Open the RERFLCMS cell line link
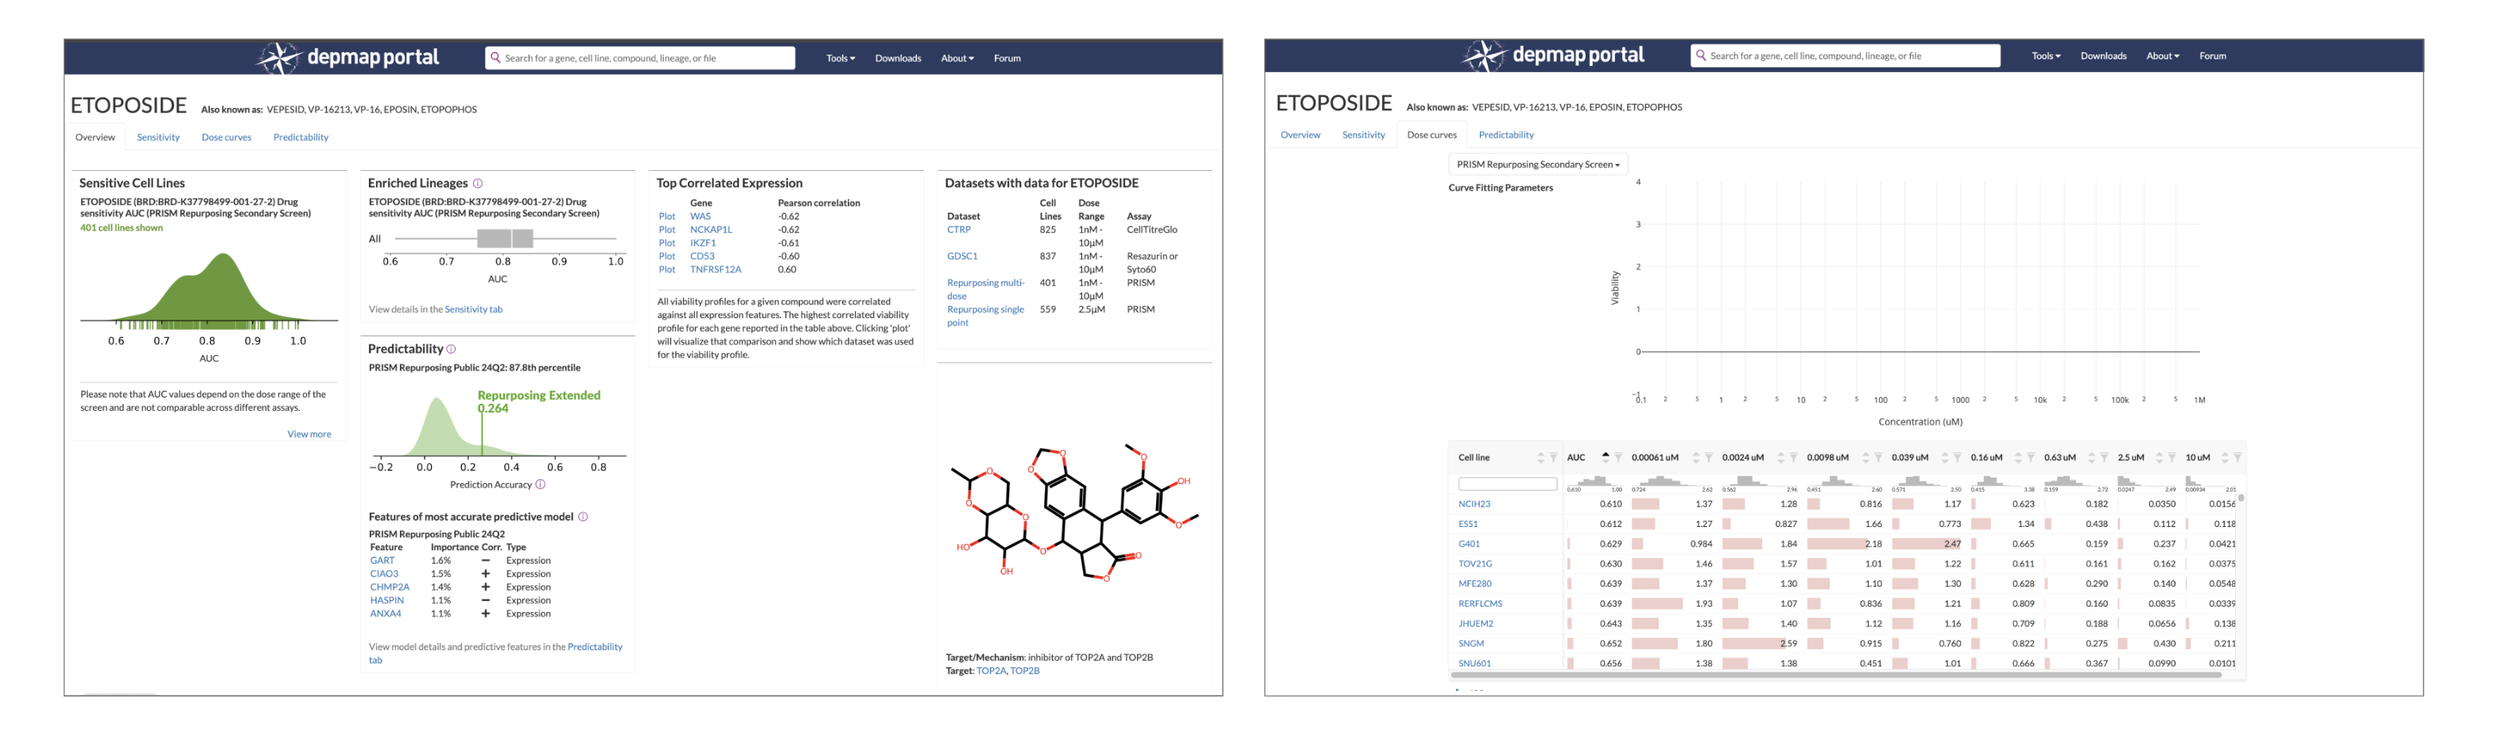The width and height of the screenshot is (2500, 736). tap(1480, 604)
